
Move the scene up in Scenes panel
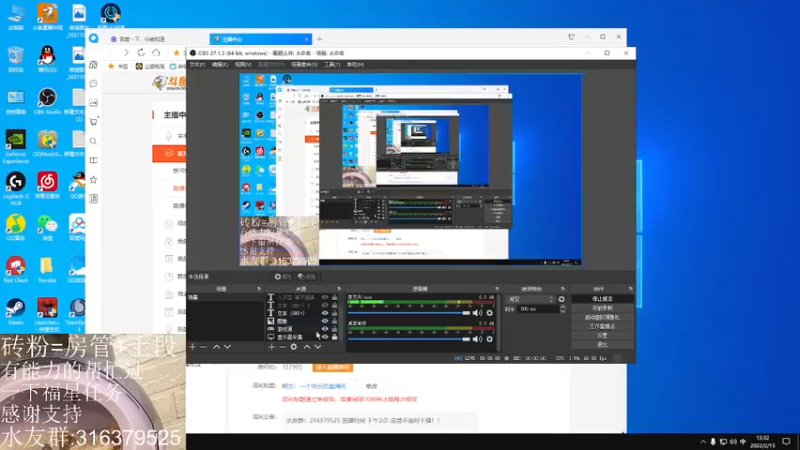click(x=216, y=347)
